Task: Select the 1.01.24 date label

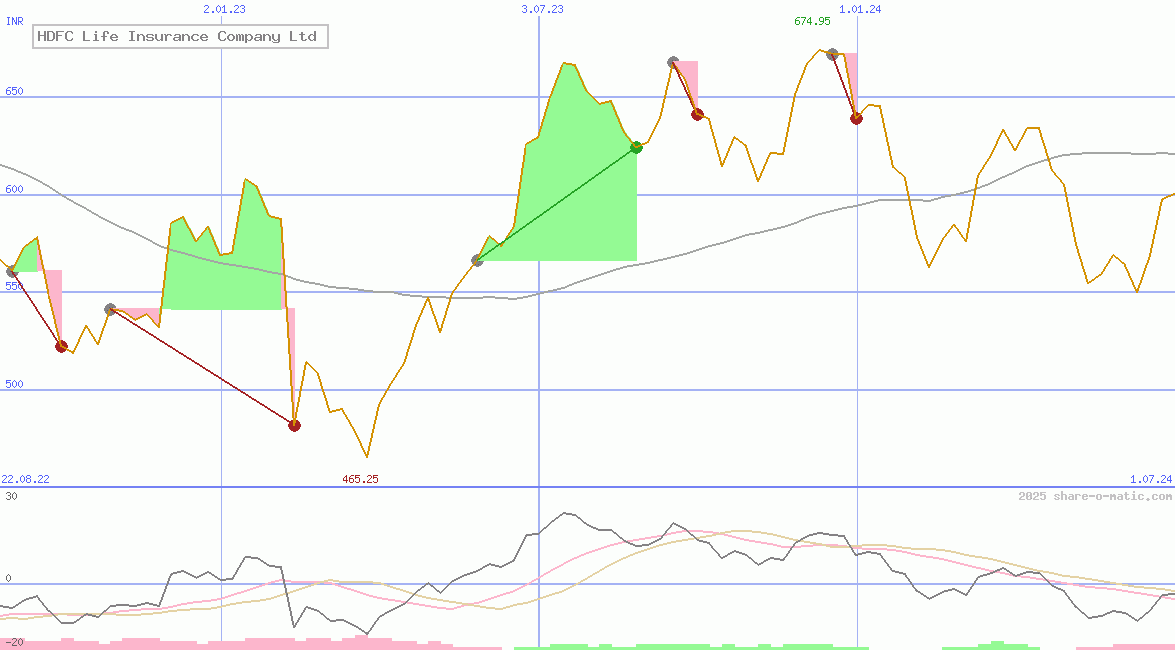Action: 860,9
